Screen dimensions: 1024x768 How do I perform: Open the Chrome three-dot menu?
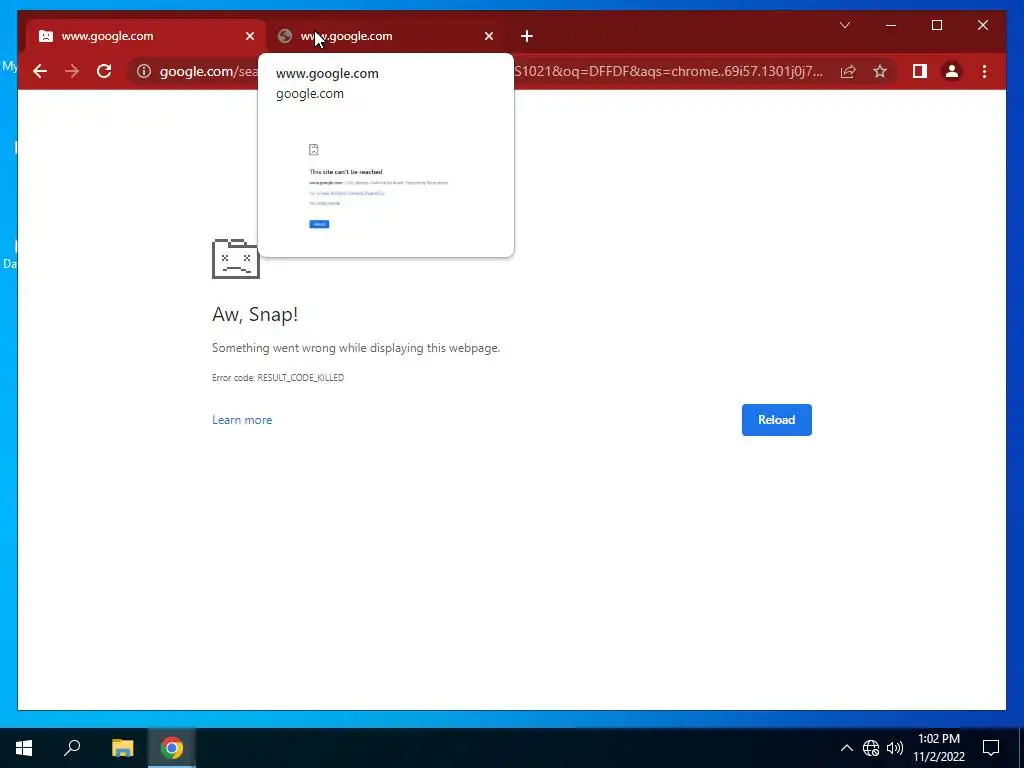pyautogui.click(x=985, y=71)
